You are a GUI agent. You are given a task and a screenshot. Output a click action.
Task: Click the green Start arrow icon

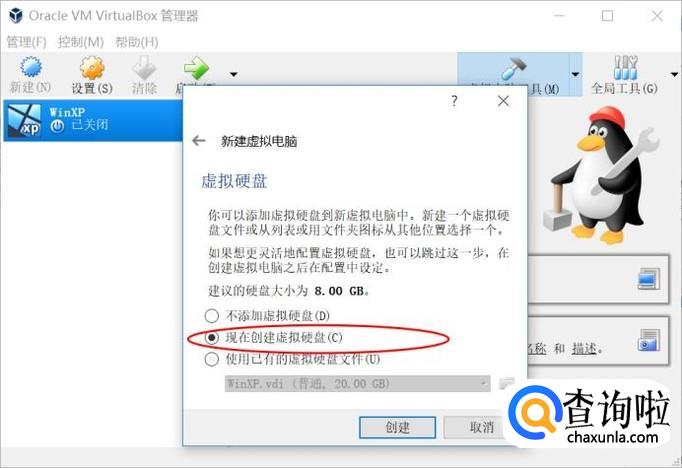196,68
